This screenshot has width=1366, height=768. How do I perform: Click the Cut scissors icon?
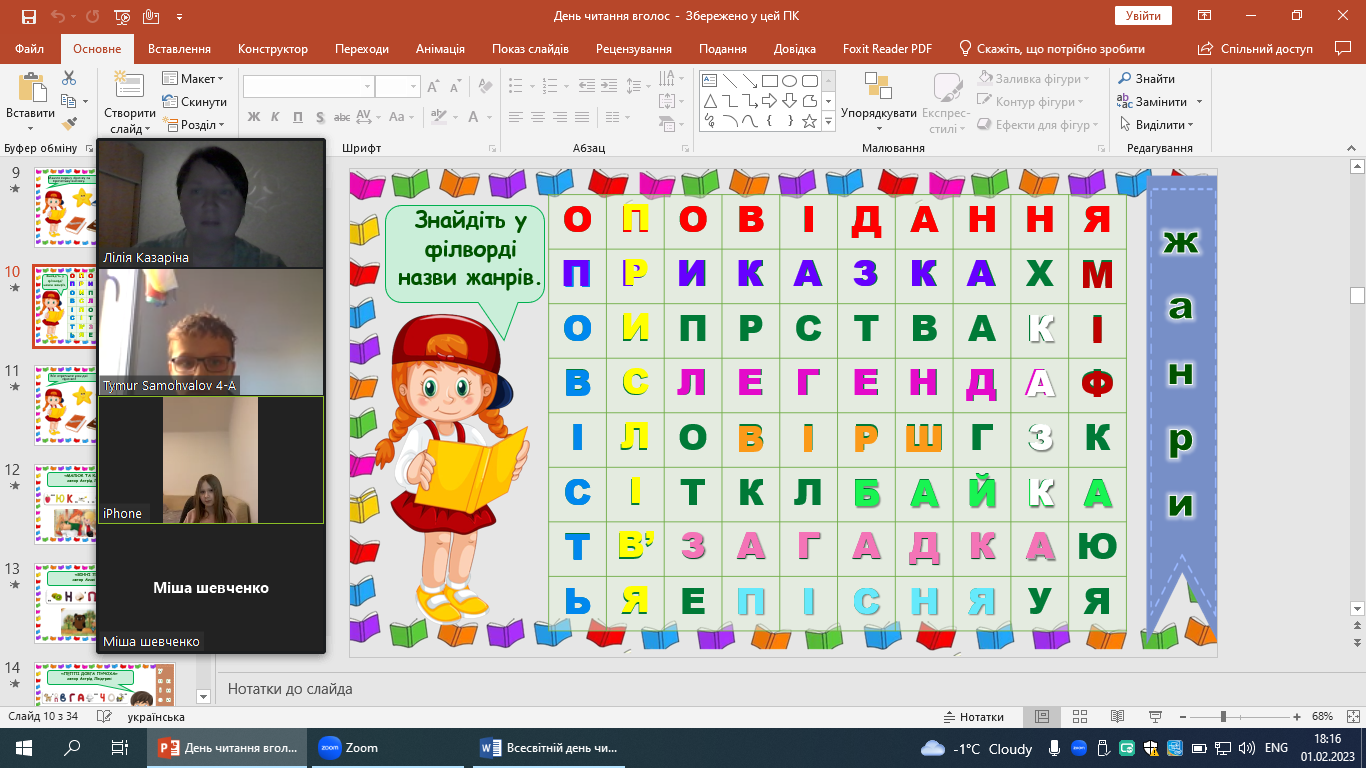[x=69, y=78]
